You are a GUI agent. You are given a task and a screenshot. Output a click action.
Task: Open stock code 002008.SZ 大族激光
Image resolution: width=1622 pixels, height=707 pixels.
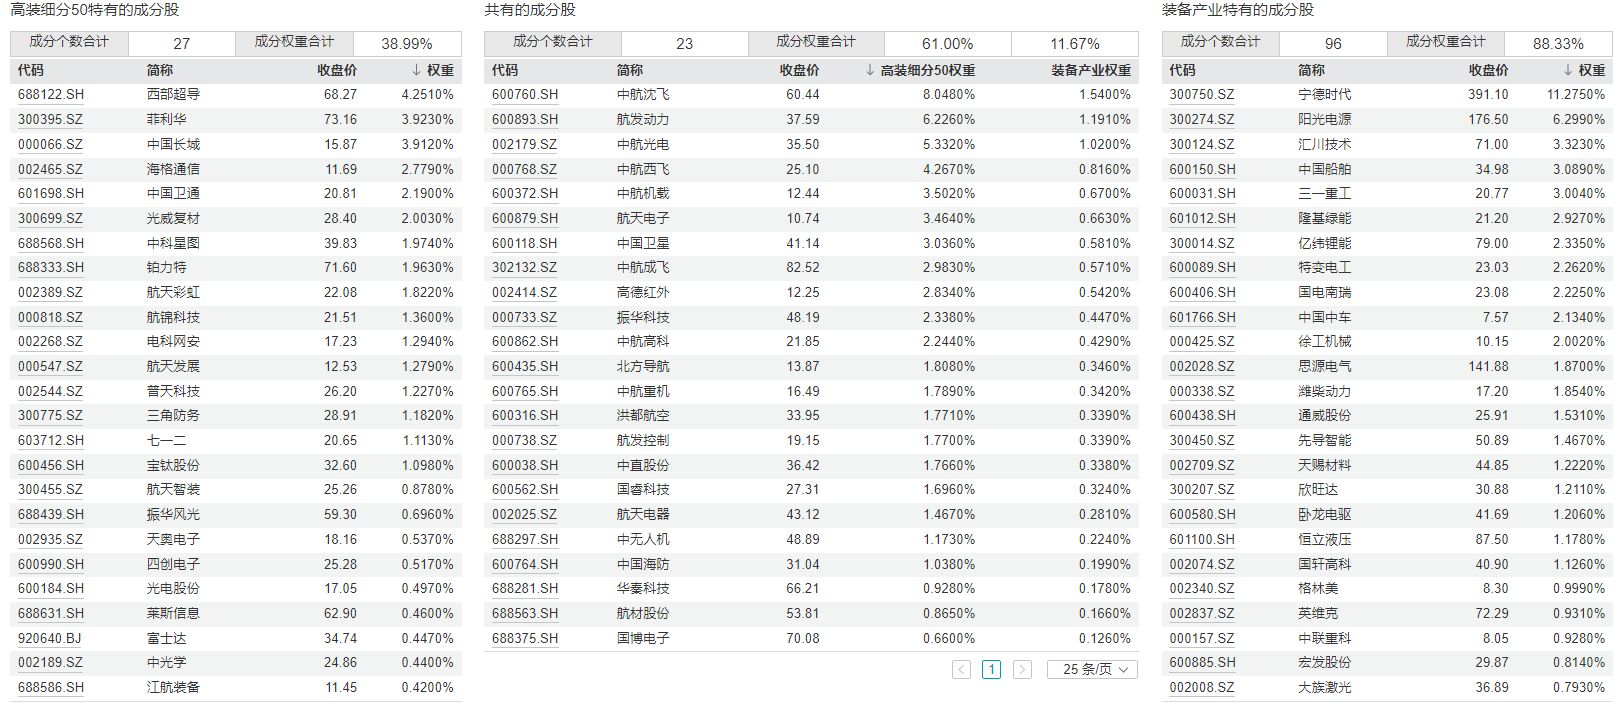pyautogui.click(x=1201, y=688)
